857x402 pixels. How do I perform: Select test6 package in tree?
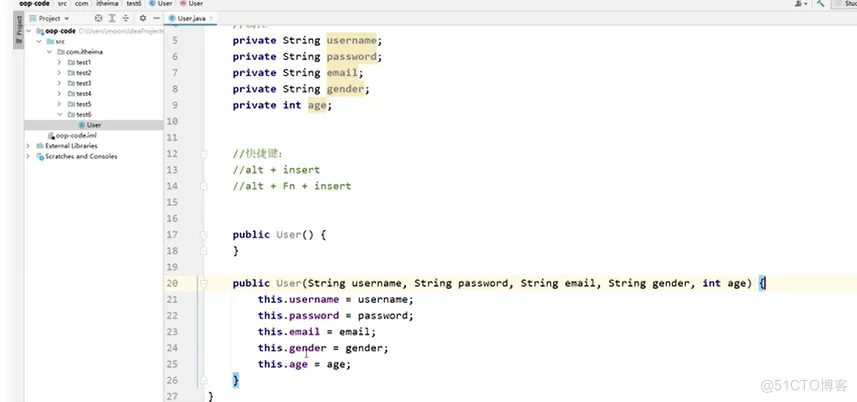83,114
